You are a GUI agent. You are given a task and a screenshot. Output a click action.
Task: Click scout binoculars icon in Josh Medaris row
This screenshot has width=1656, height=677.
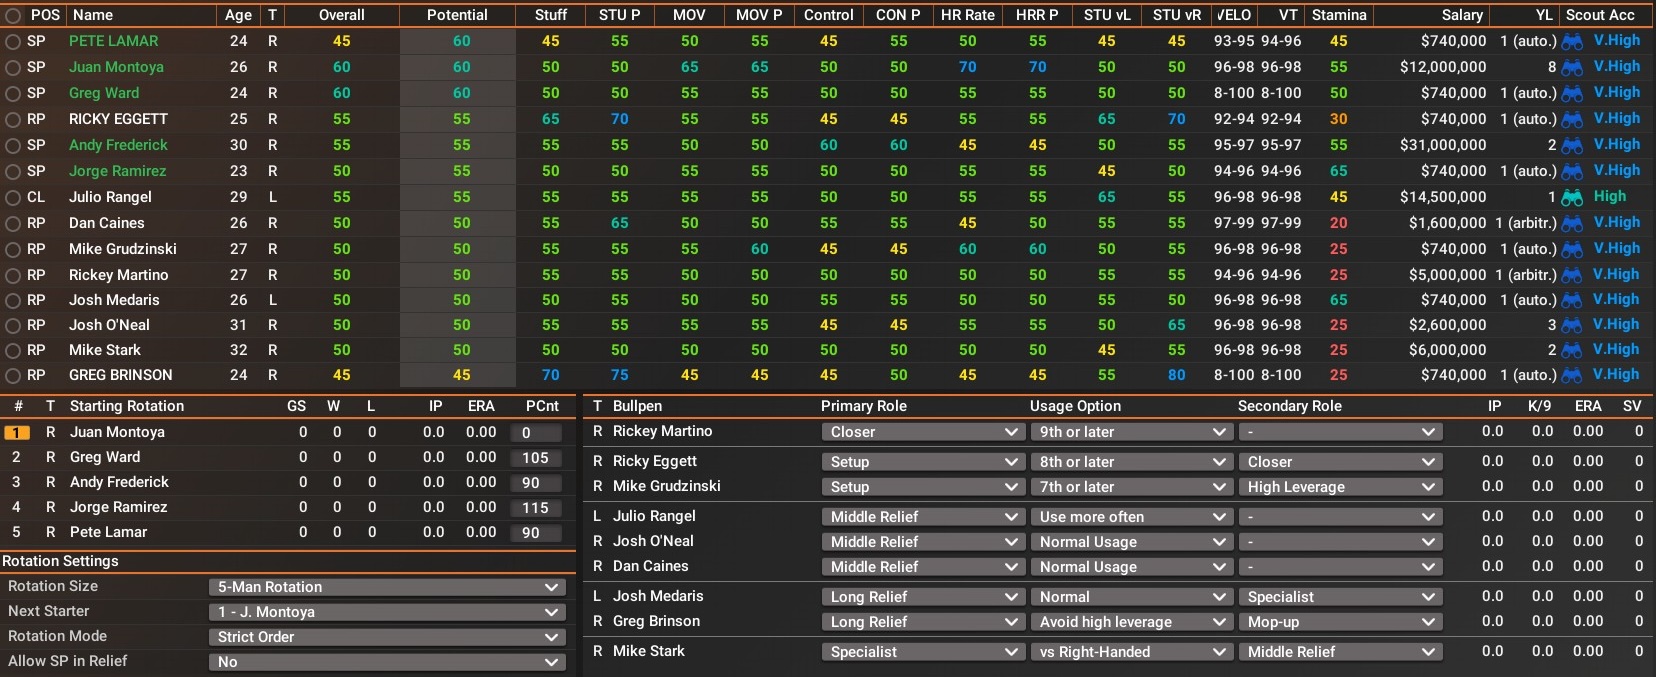click(x=1572, y=301)
